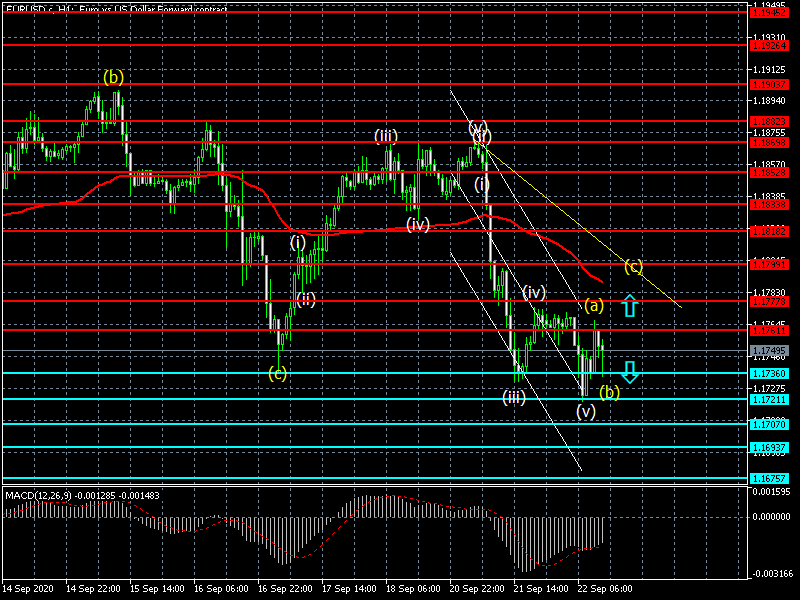Click white (i) label beside the 20 Sep drop
This screenshot has height=600, width=800.
coord(482,184)
